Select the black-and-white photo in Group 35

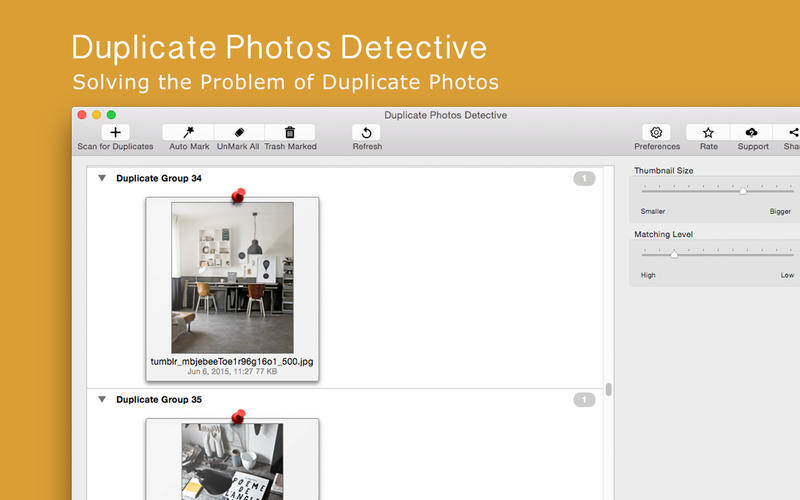point(232,461)
